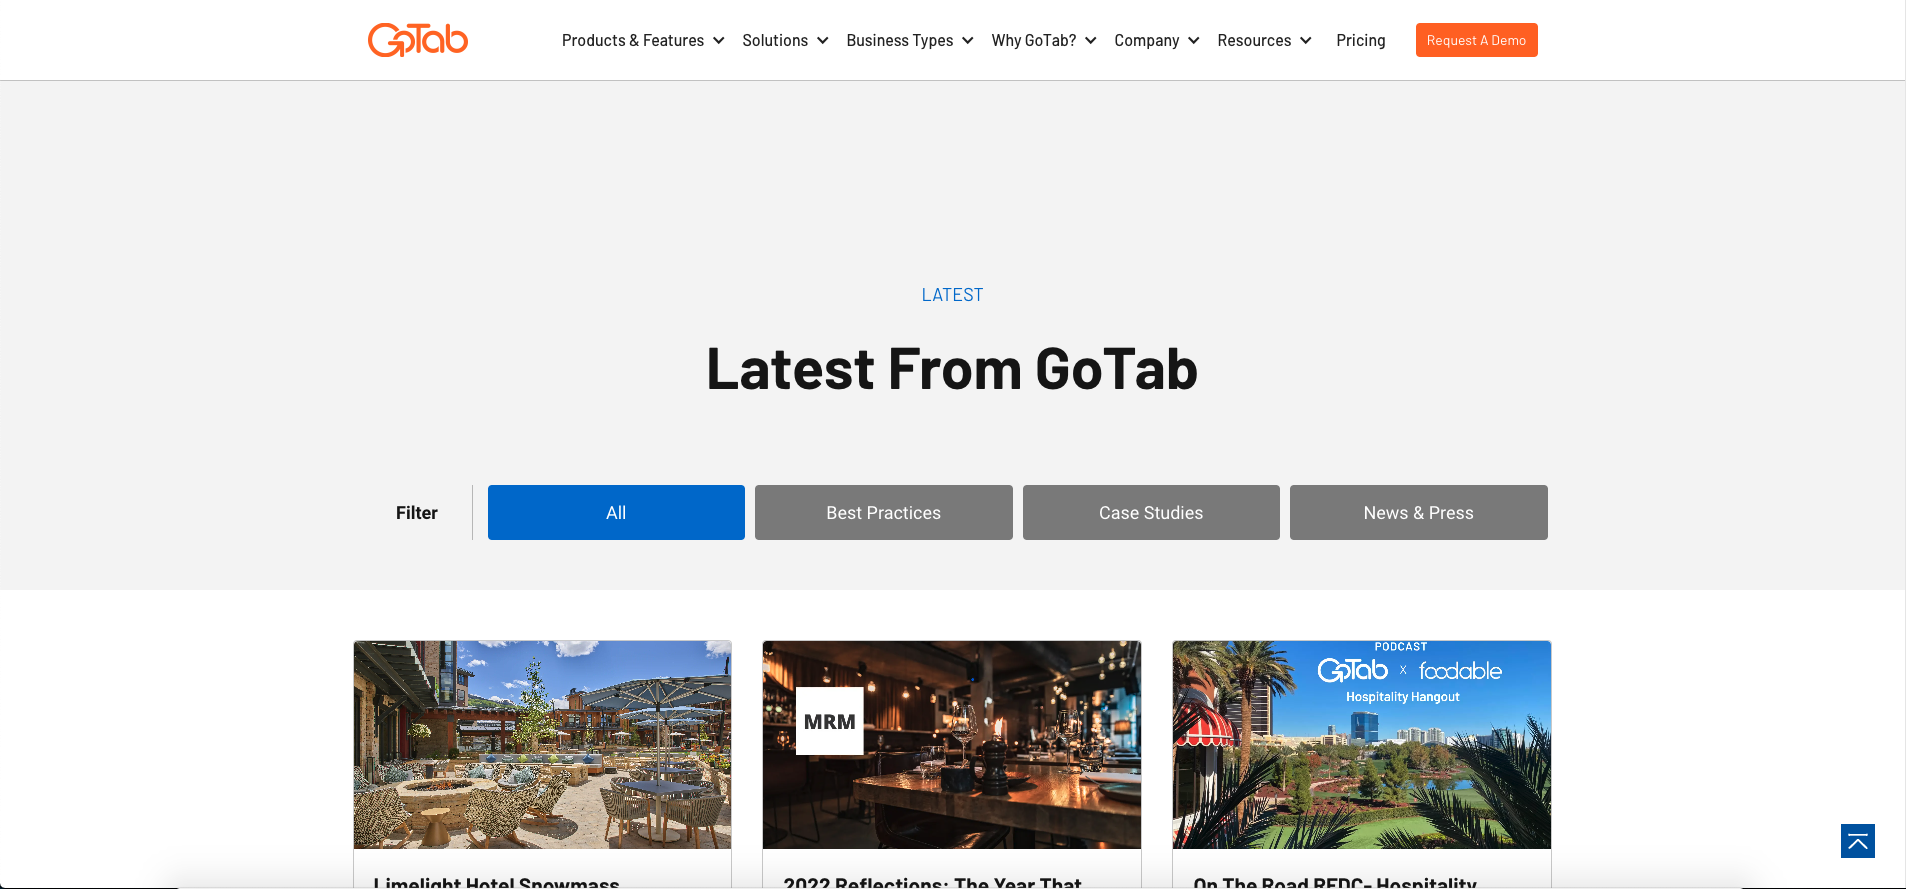Filter by News & Press

(1418, 512)
